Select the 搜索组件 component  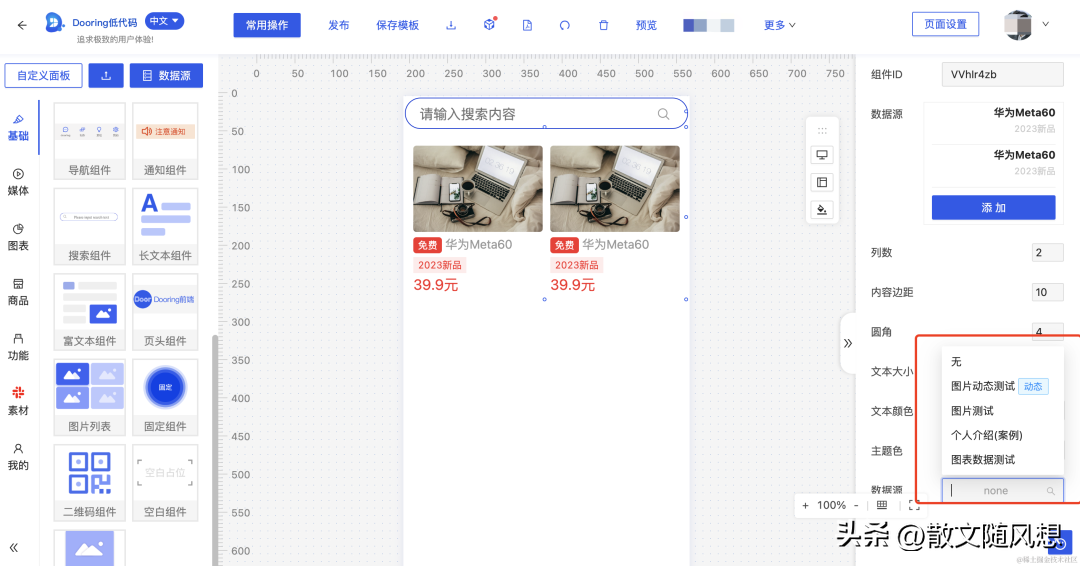pos(90,227)
